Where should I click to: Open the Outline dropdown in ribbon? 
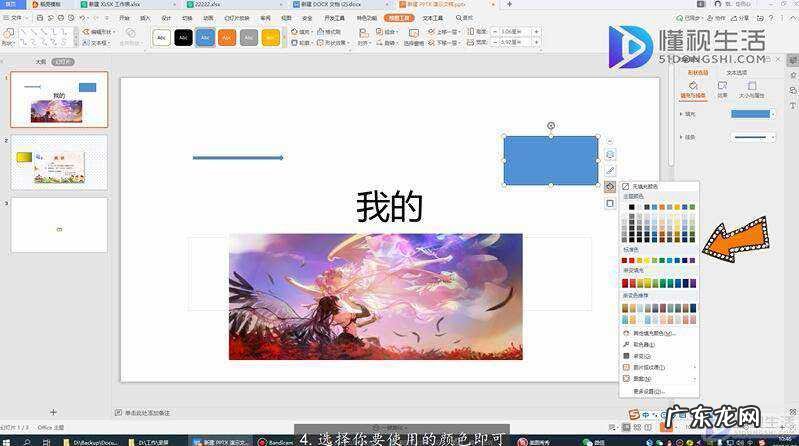pos(301,43)
